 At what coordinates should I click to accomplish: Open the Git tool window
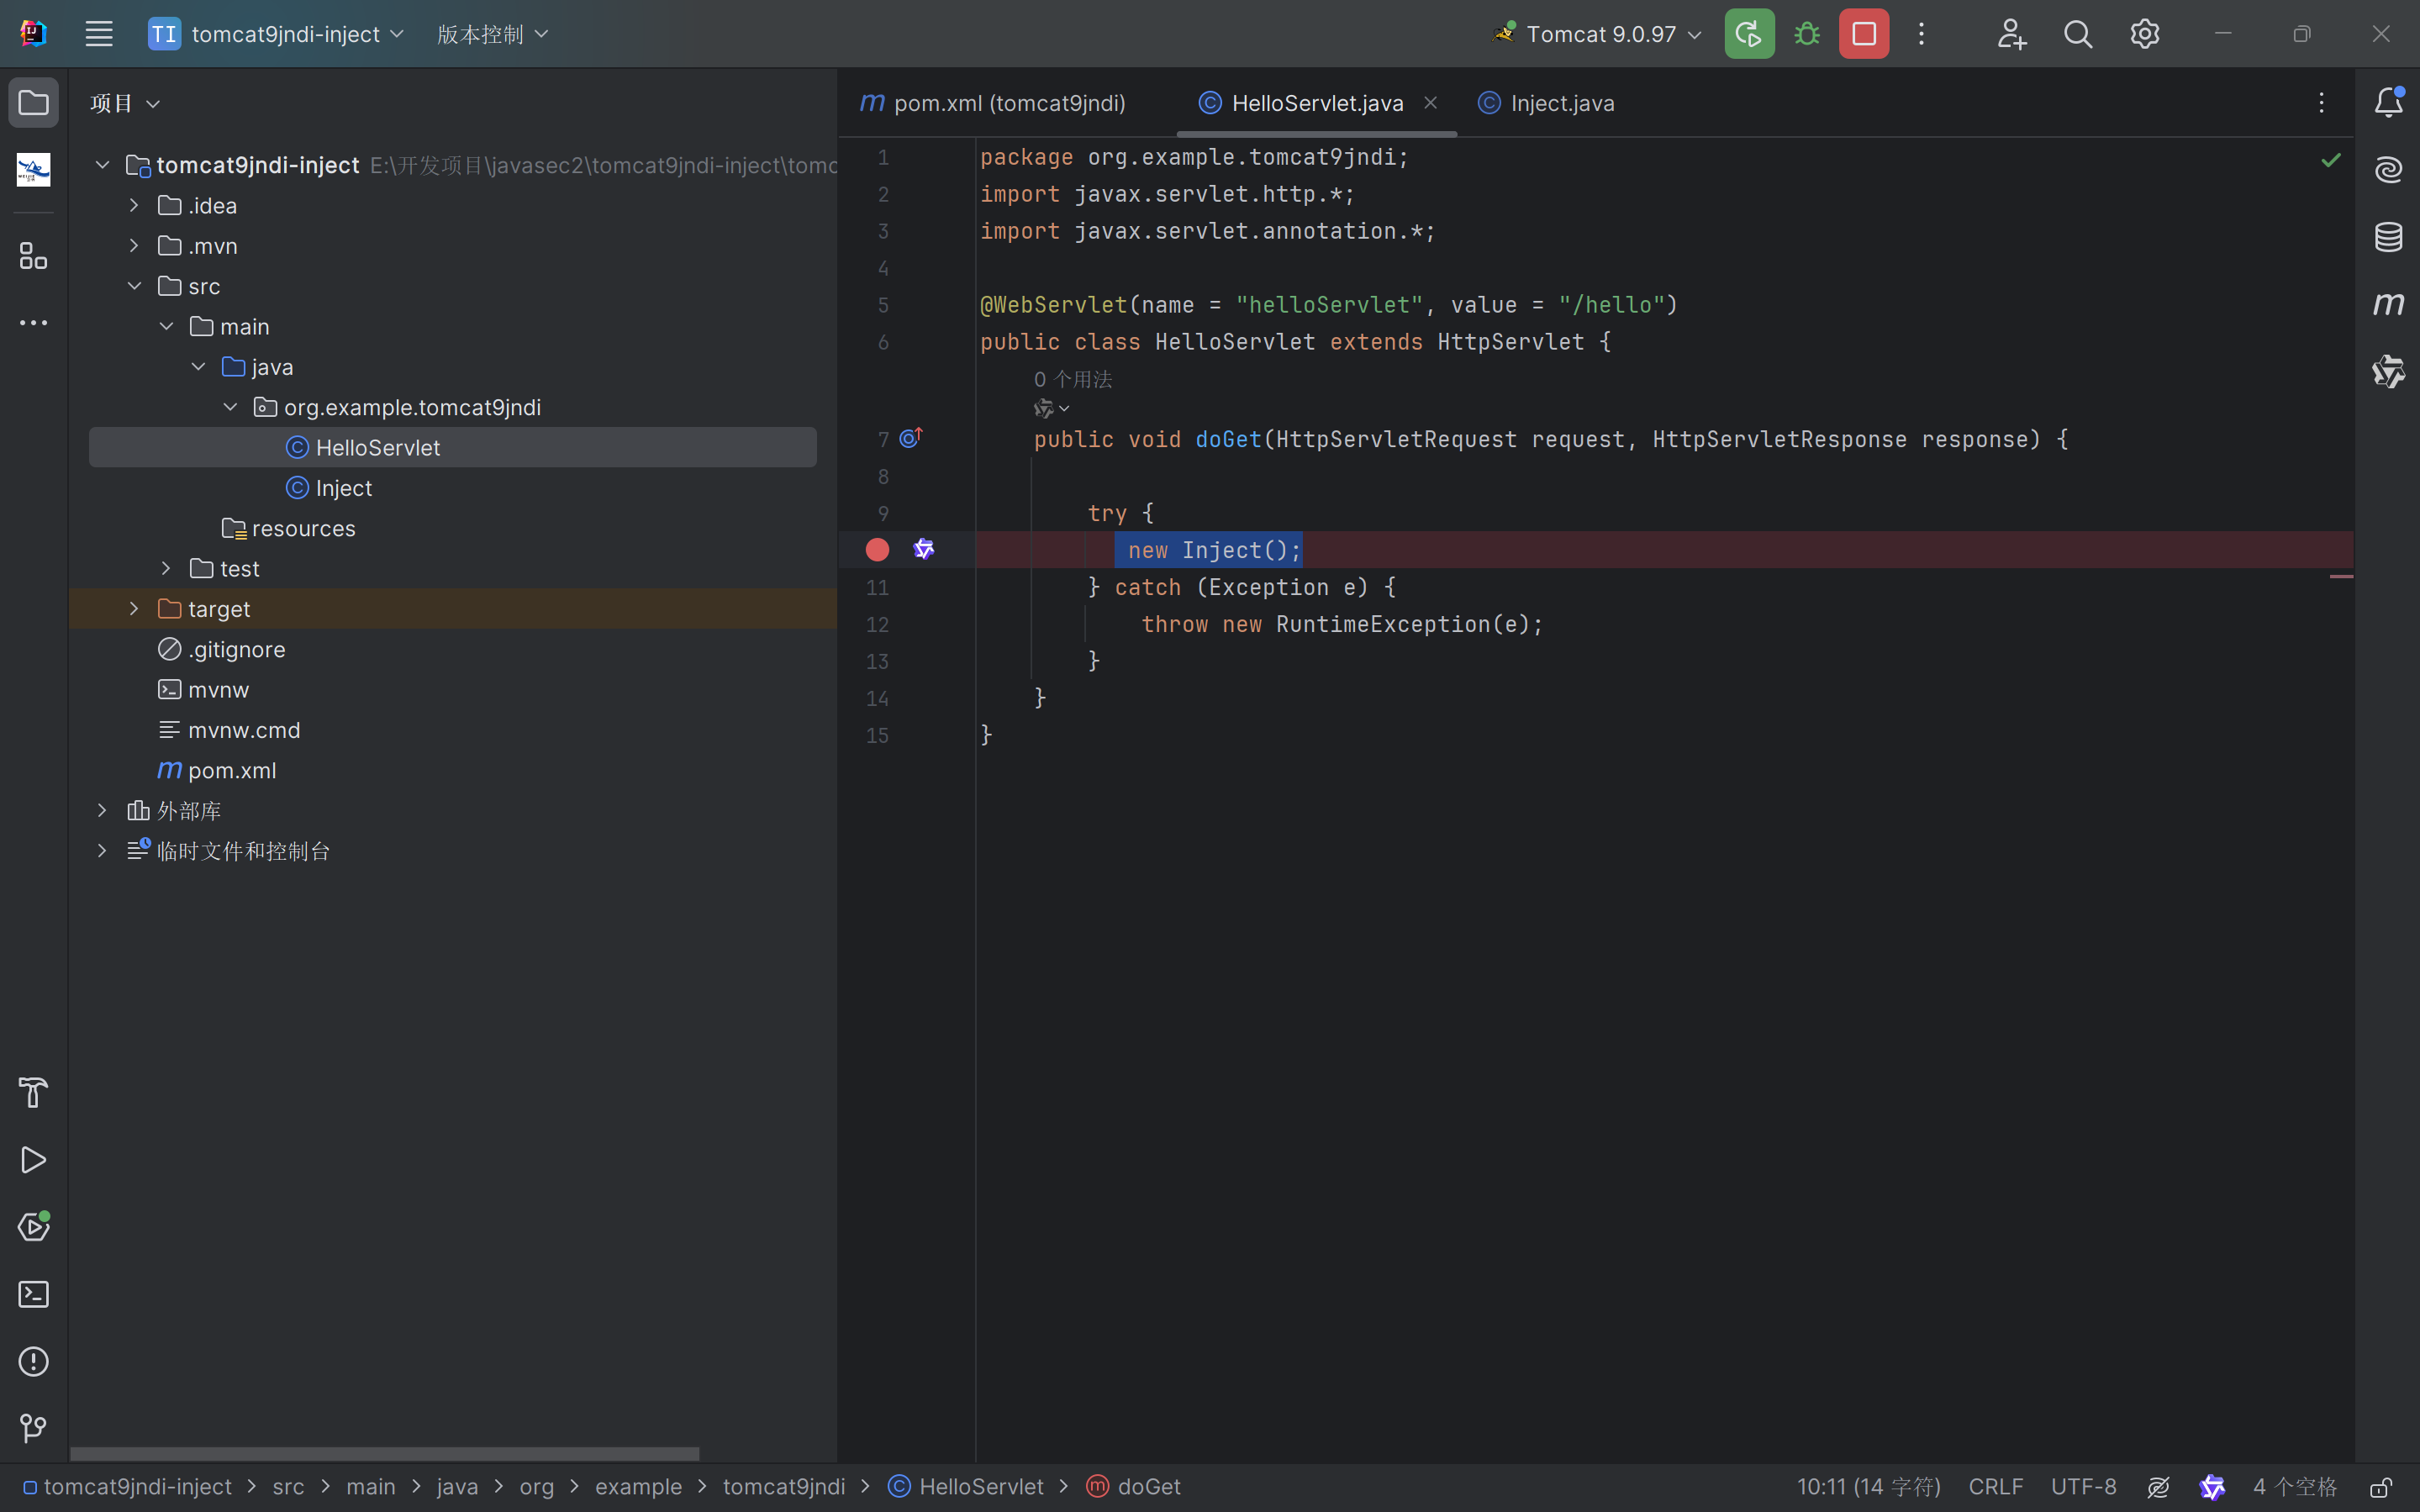pyautogui.click(x=33, y=1428)
